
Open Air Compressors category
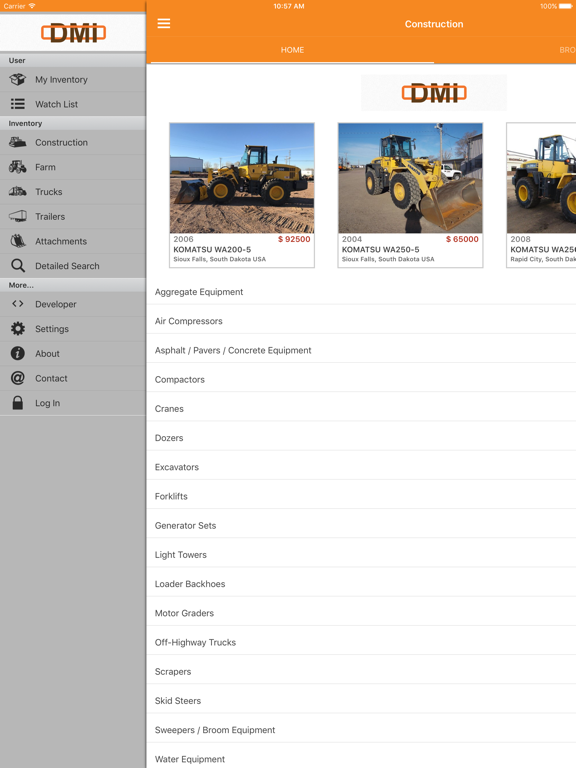pyautogui.click(x=361, y=321)
